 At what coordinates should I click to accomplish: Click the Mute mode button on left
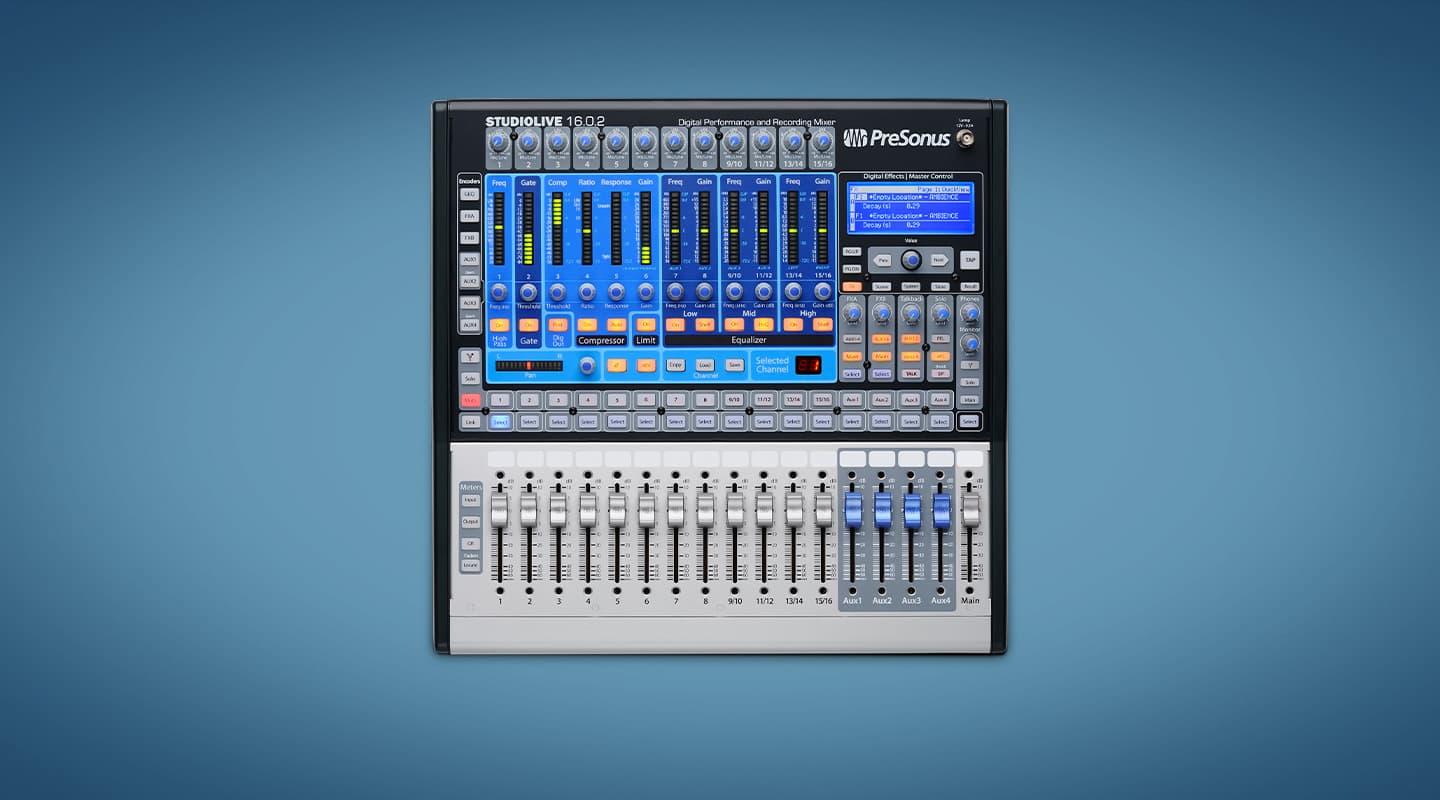click(x=470, y=401)
